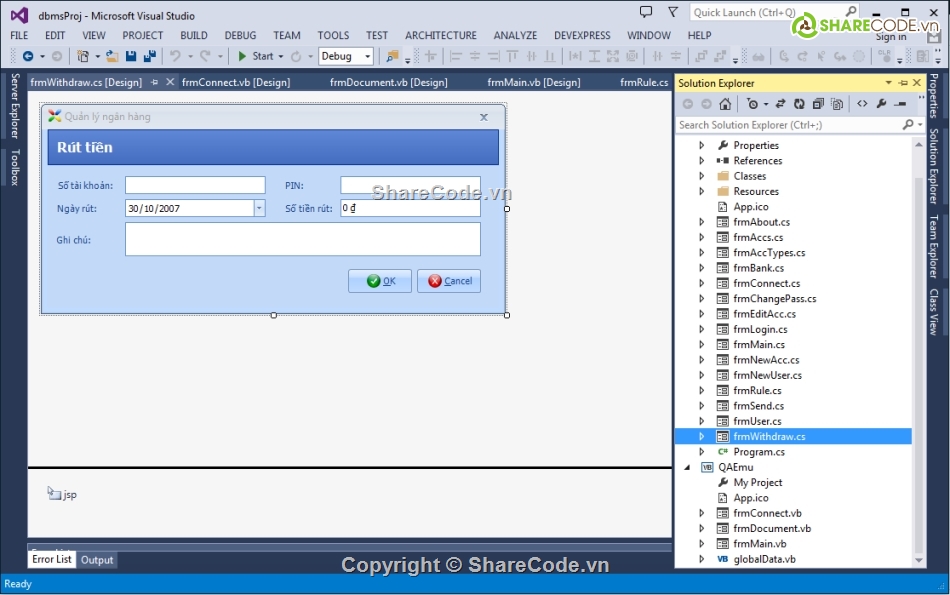Click the Số tiền rút input field
The width and height of the screenshot is (950, 595).
click(x=410, y=208)
